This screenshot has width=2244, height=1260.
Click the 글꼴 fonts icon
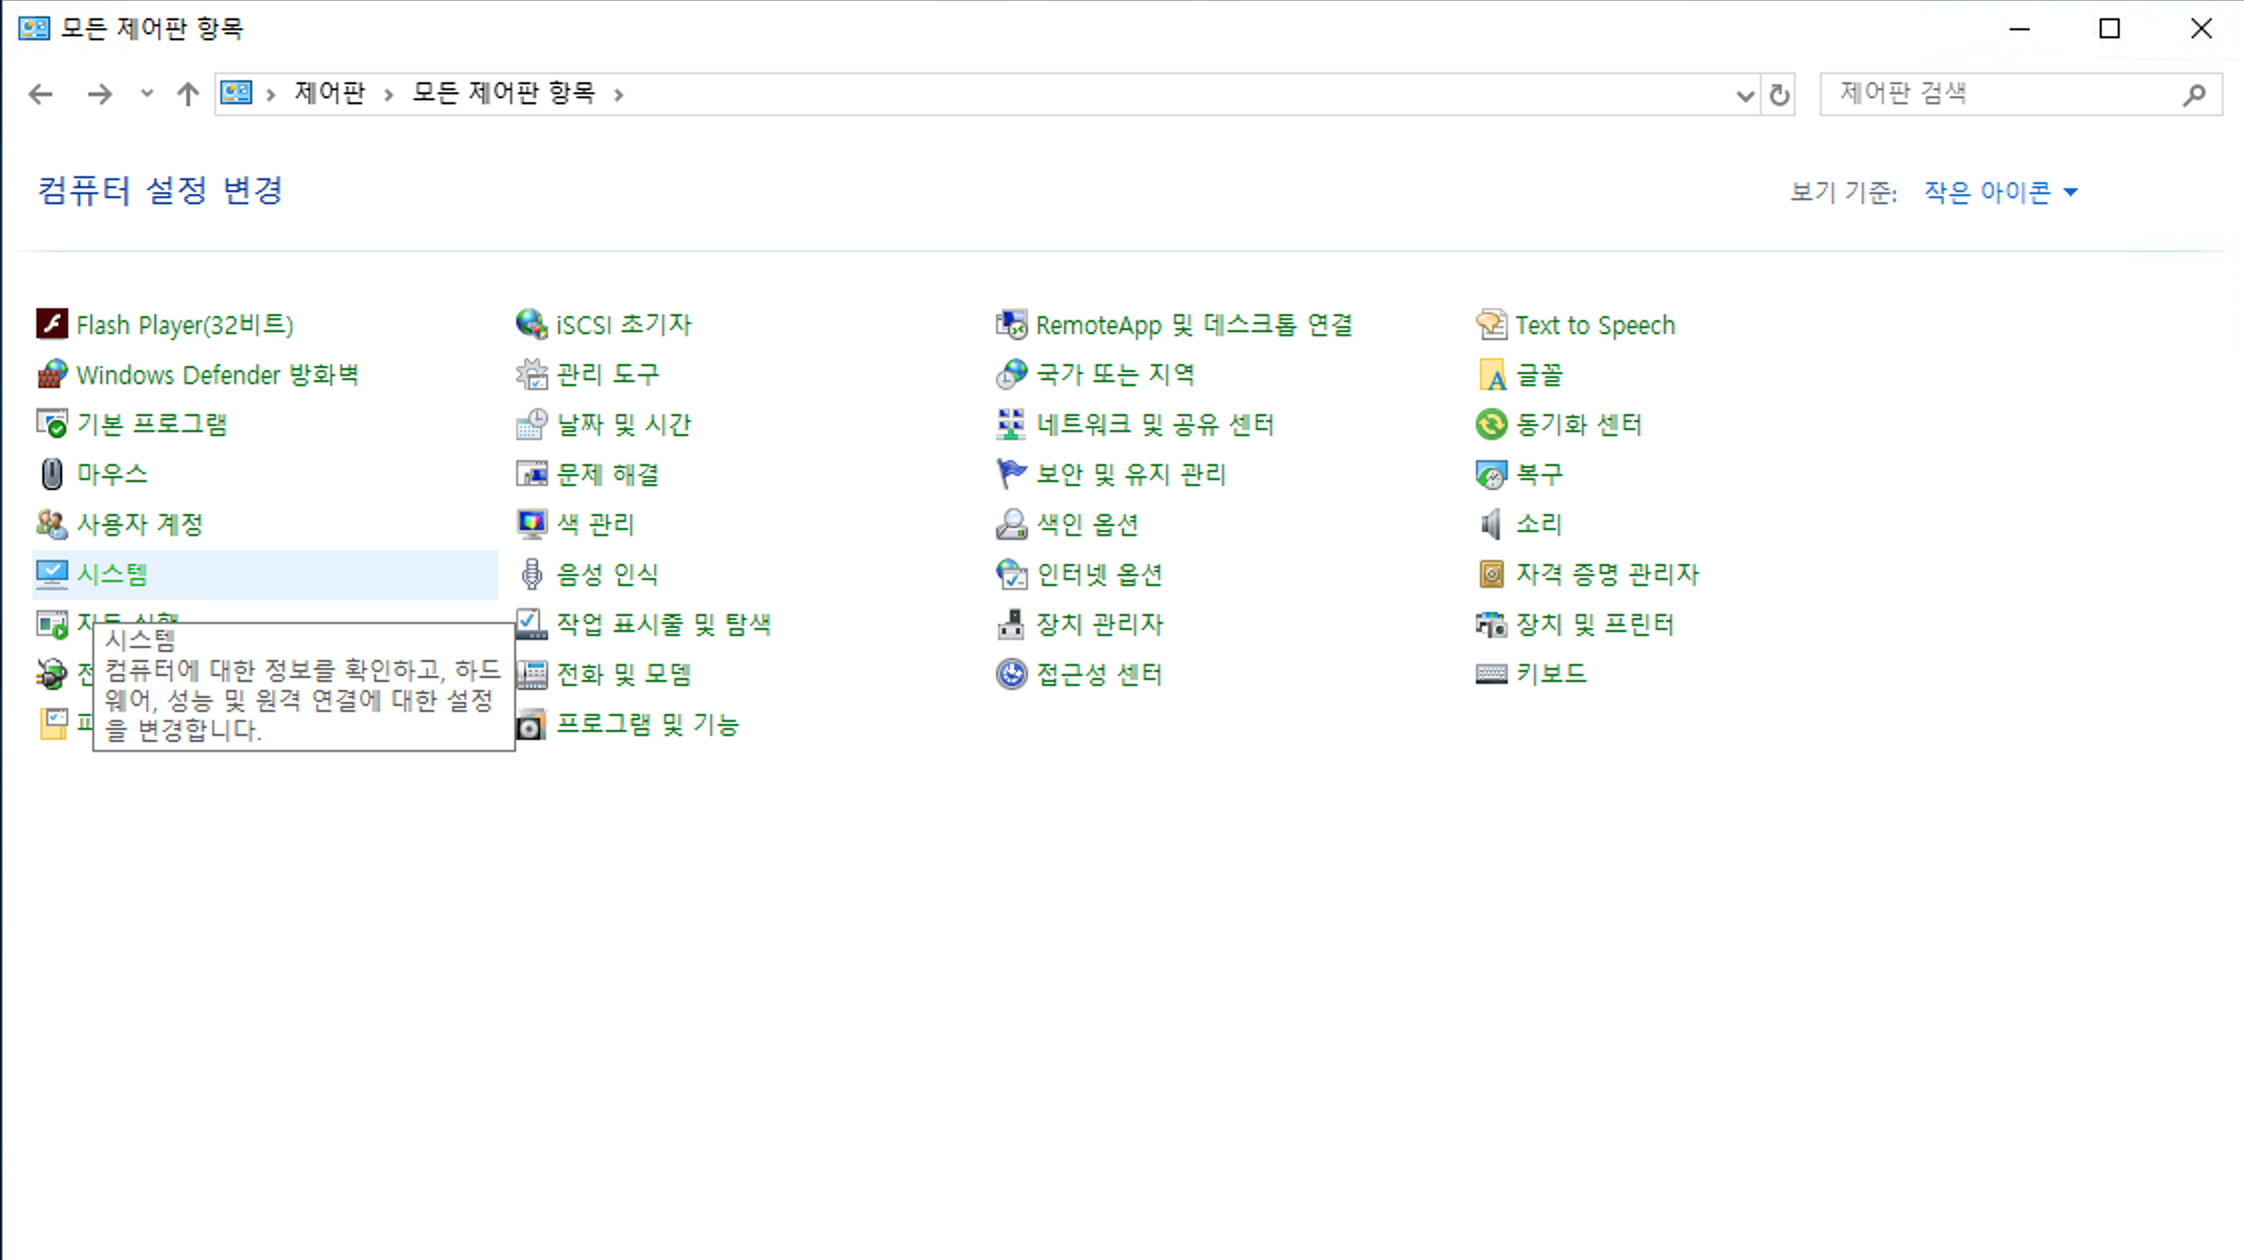tap(1491, 374)
